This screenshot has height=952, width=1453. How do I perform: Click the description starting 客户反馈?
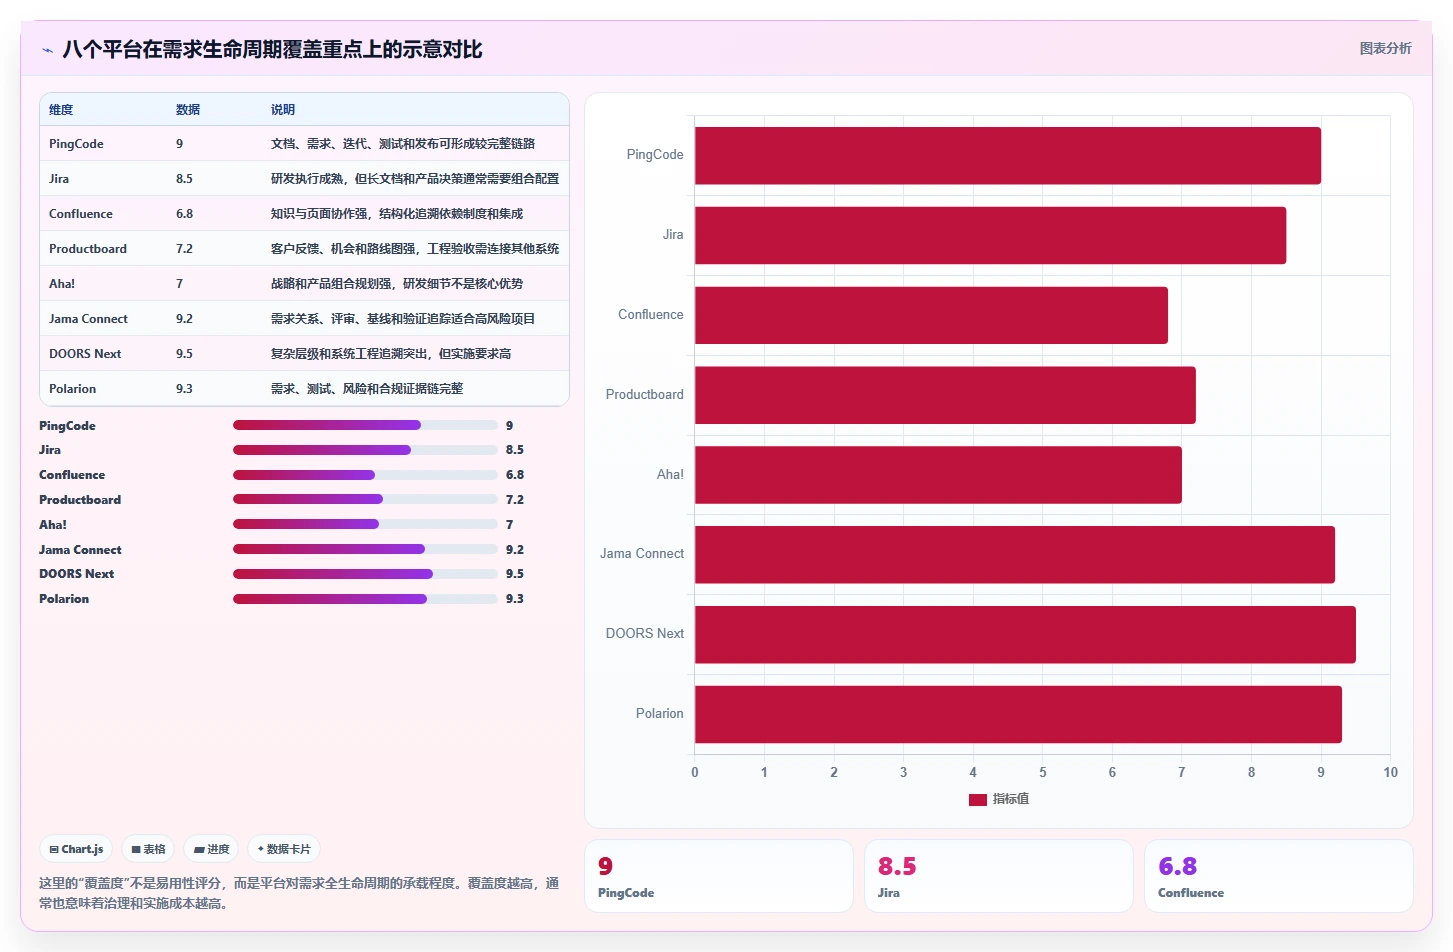(x=415, y=249)
